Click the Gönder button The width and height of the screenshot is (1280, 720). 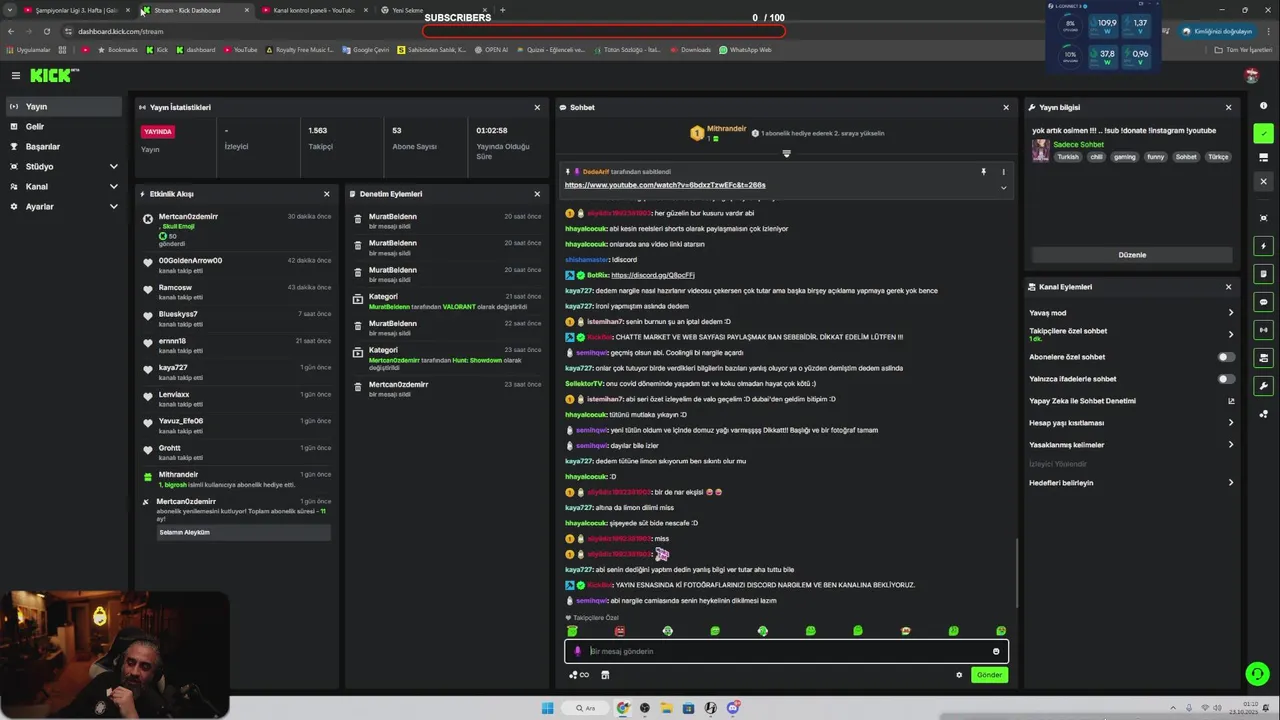point(989,675)
